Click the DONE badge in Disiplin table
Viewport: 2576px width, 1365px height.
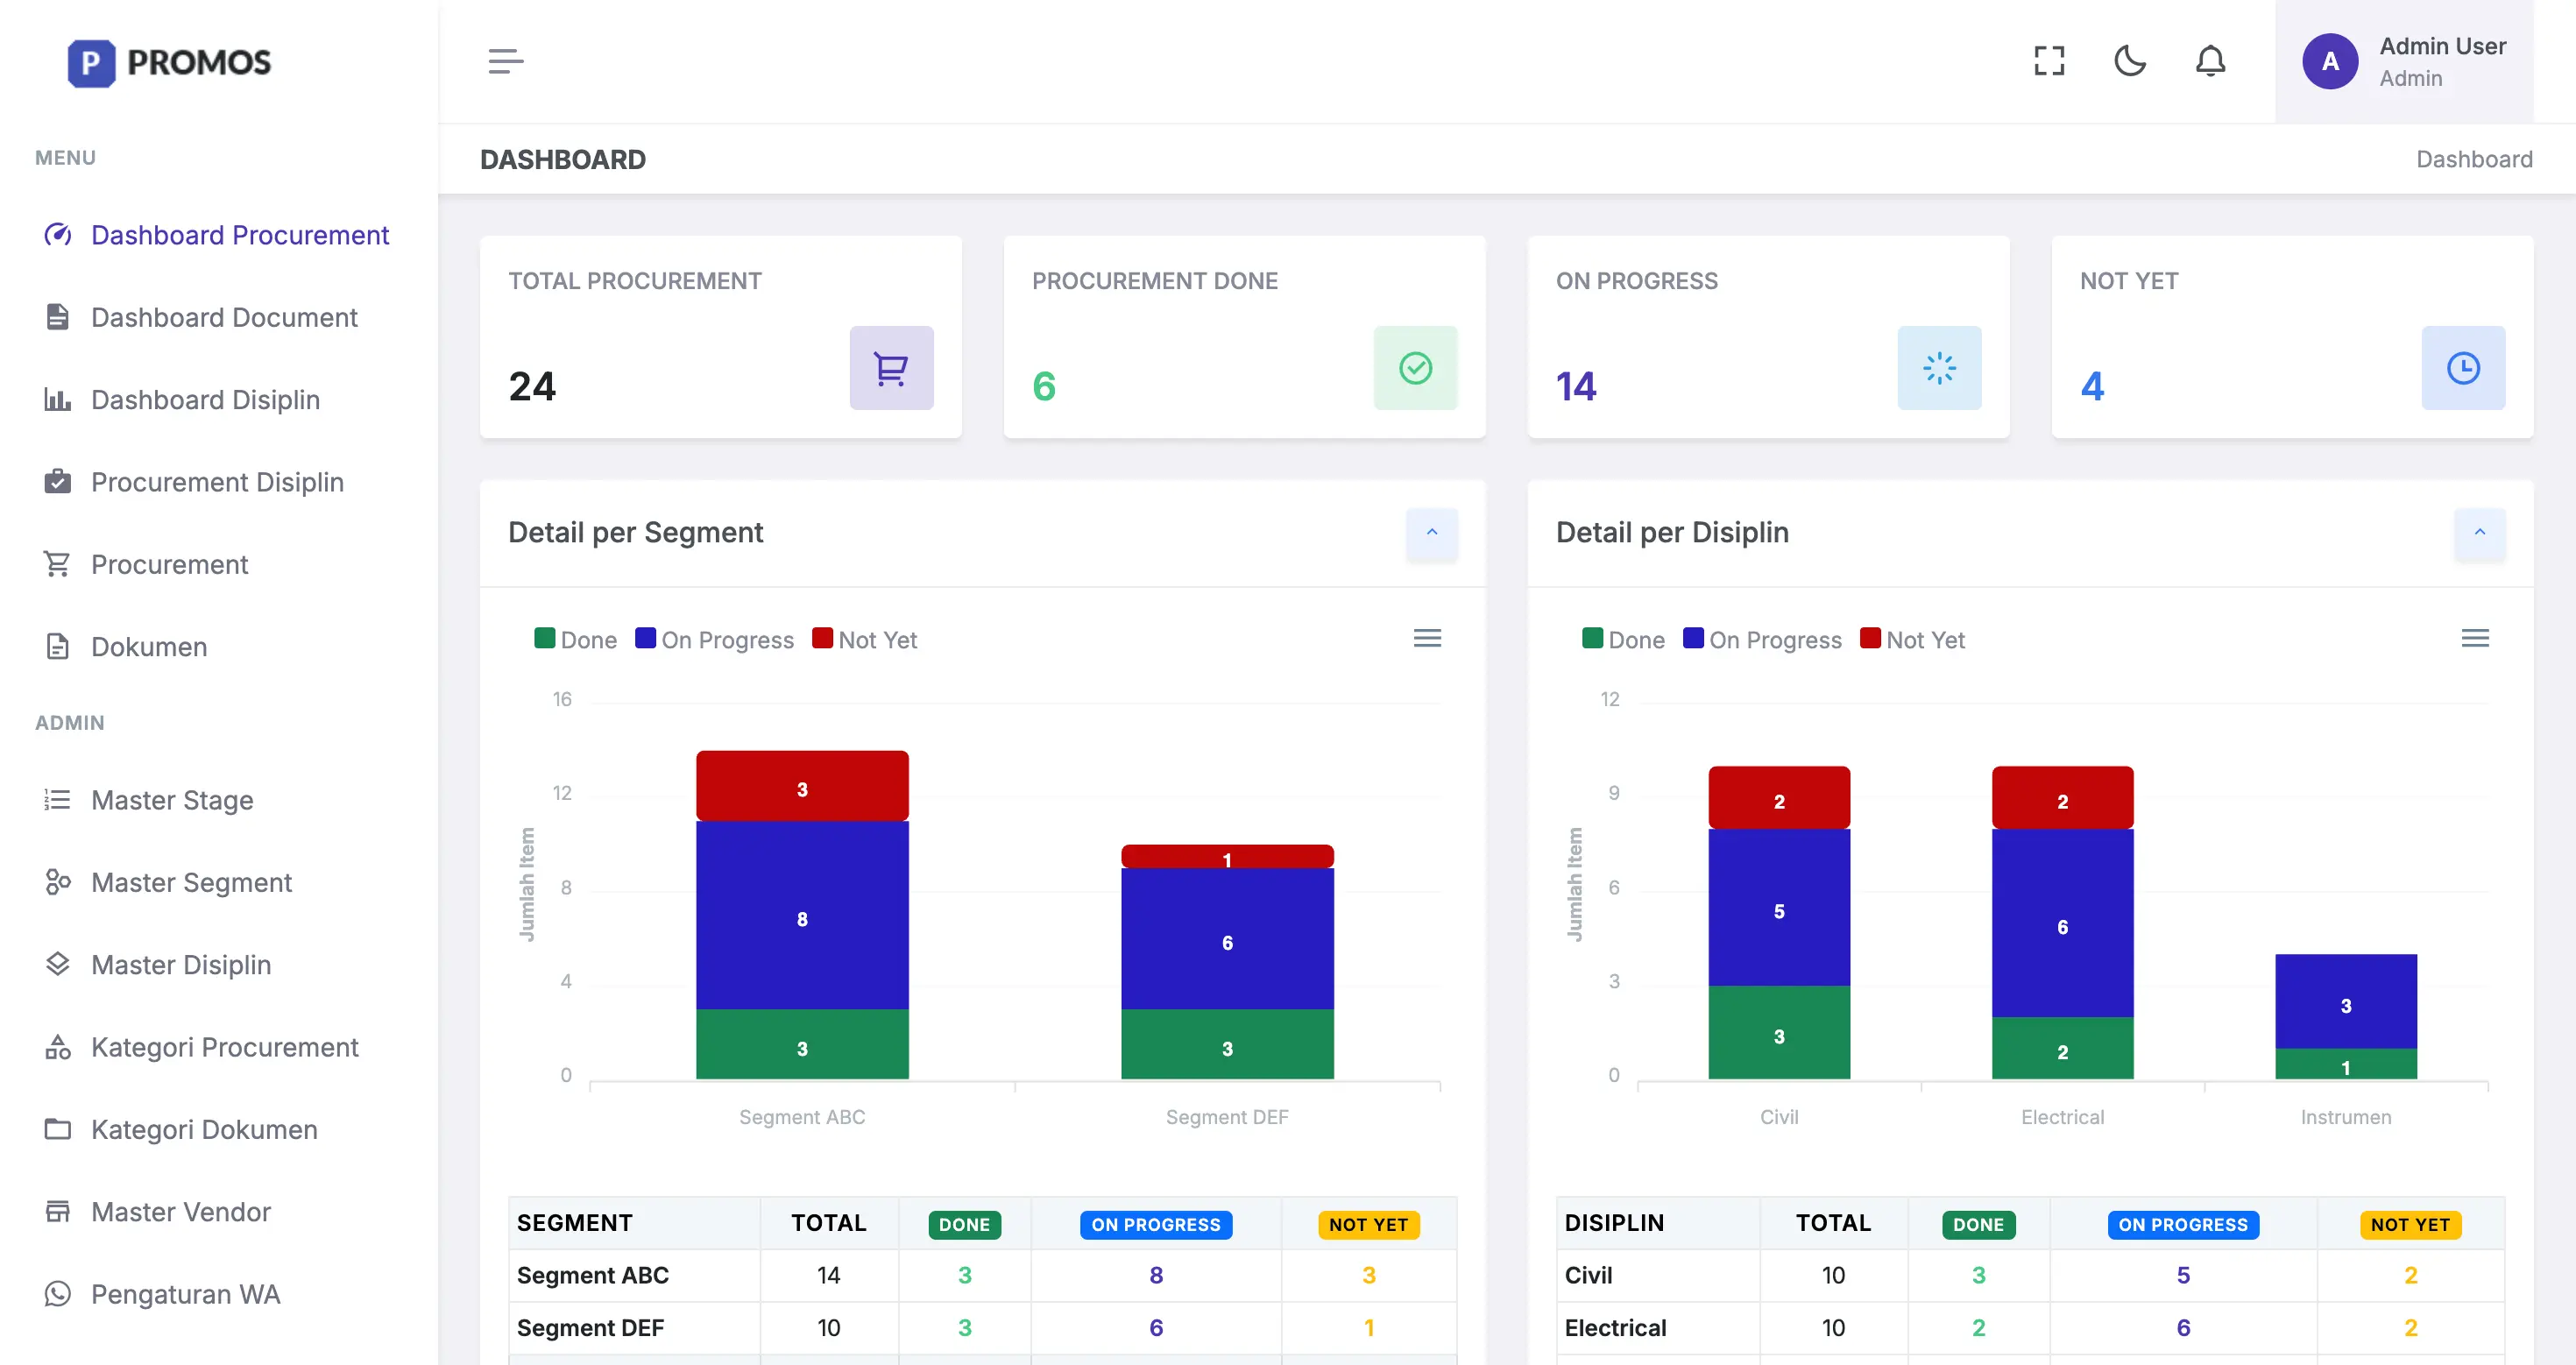[1978, 1225]
